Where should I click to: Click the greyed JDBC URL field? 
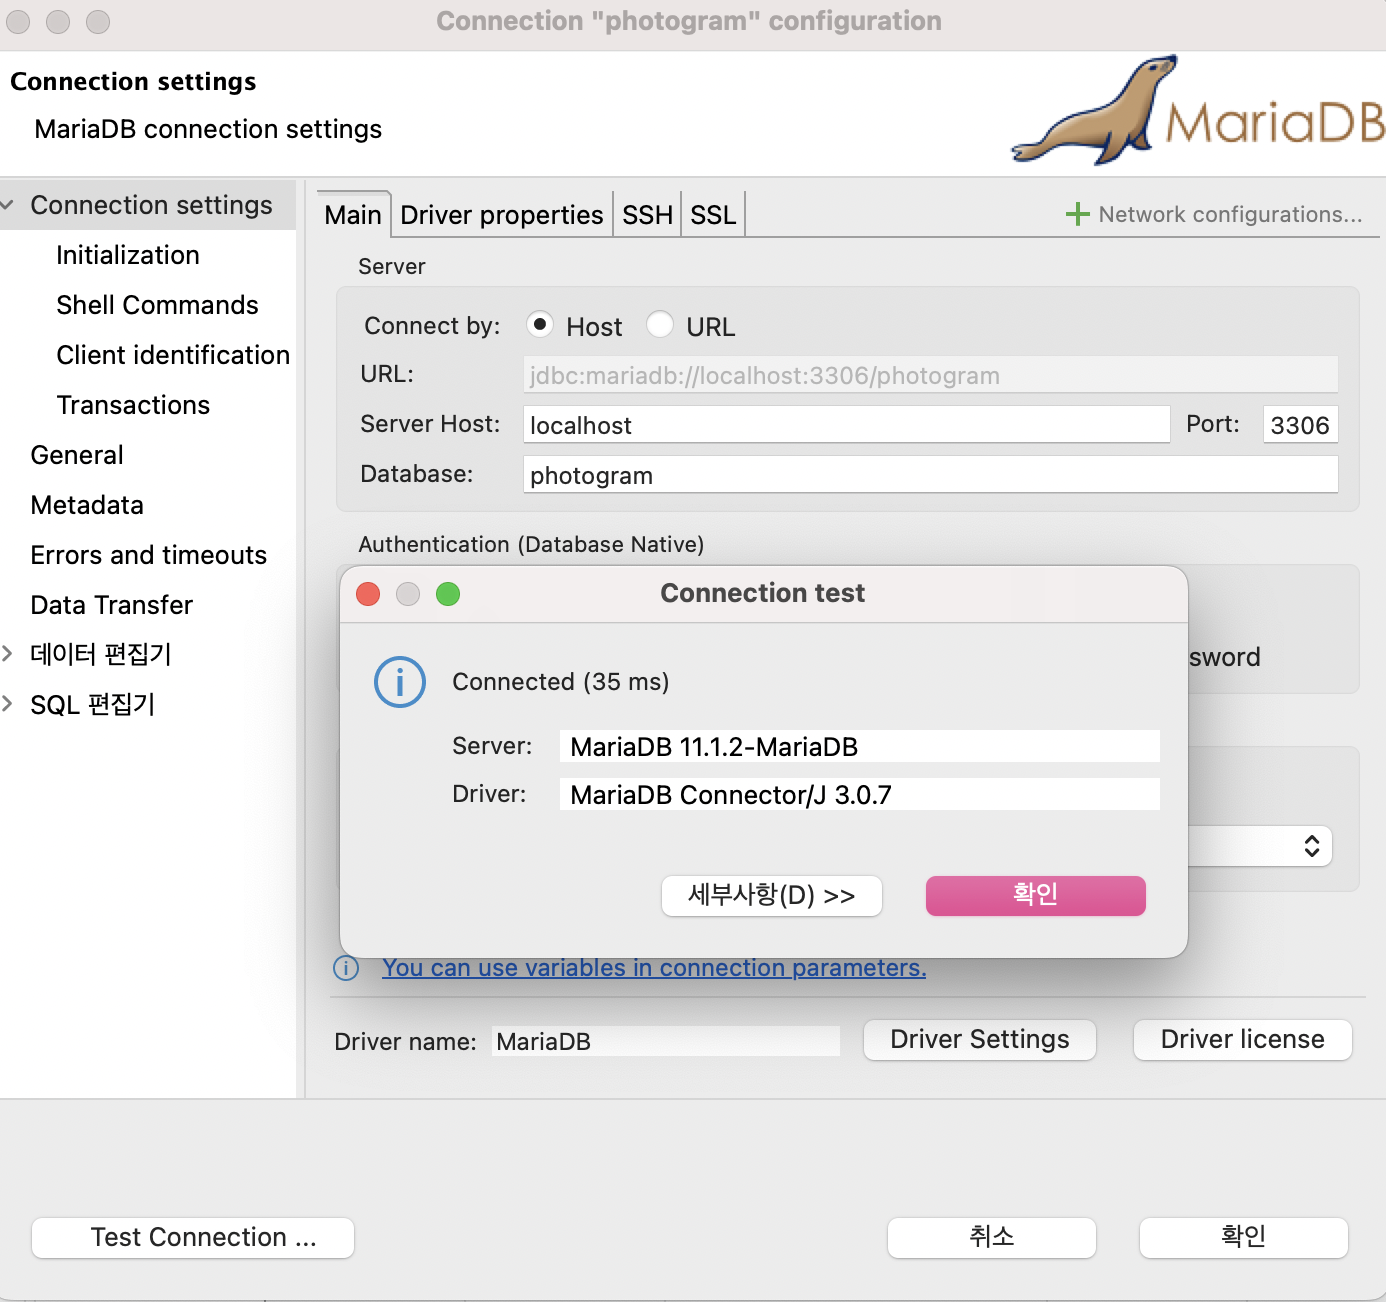931,375
